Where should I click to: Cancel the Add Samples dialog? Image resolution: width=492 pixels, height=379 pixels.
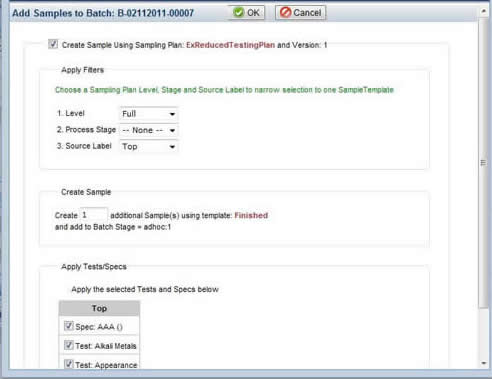pyautogui.click(x=300, y=13)
